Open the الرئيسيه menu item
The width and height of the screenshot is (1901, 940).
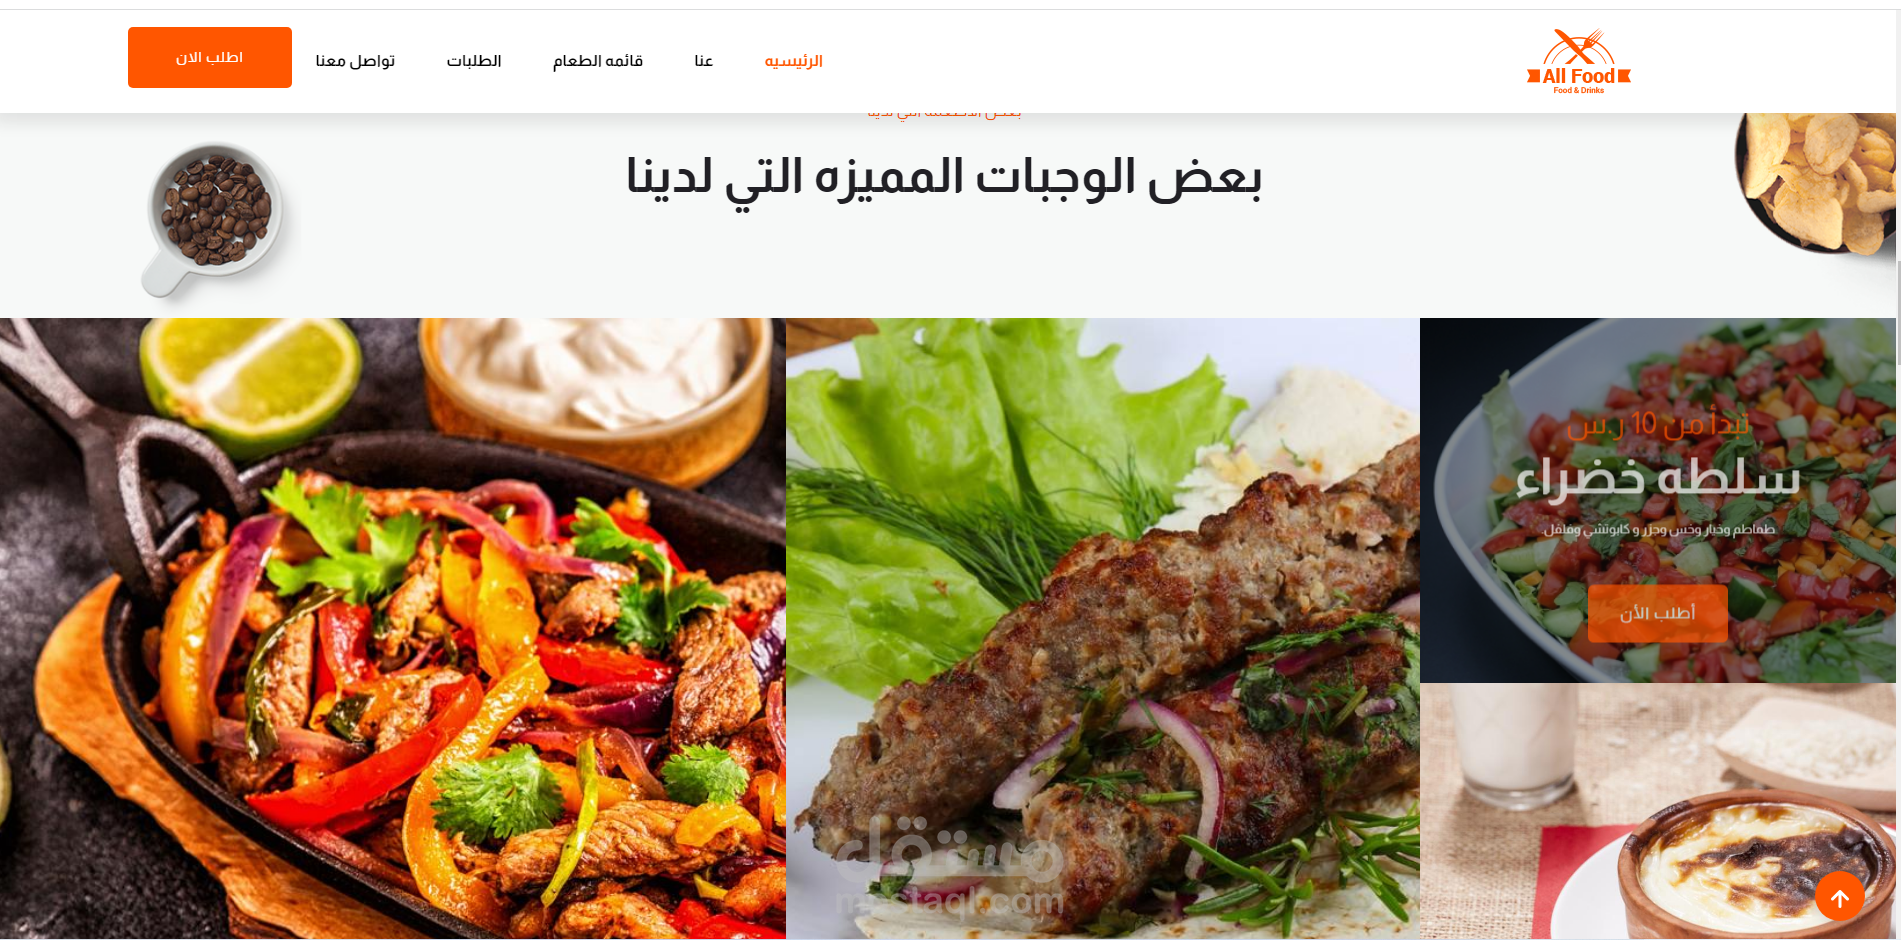coord(793,61)
